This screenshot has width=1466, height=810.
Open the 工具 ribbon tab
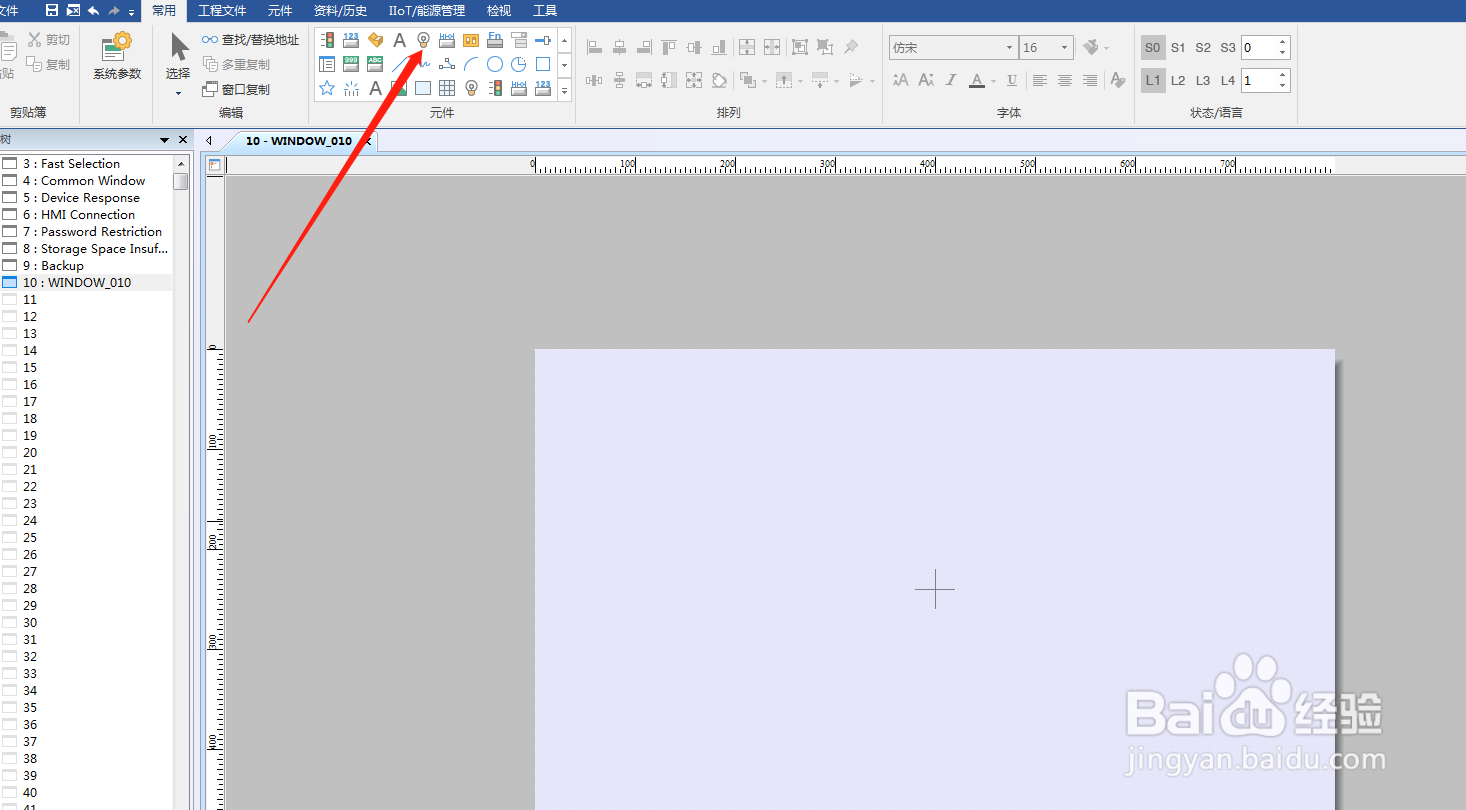coord(545,11)
